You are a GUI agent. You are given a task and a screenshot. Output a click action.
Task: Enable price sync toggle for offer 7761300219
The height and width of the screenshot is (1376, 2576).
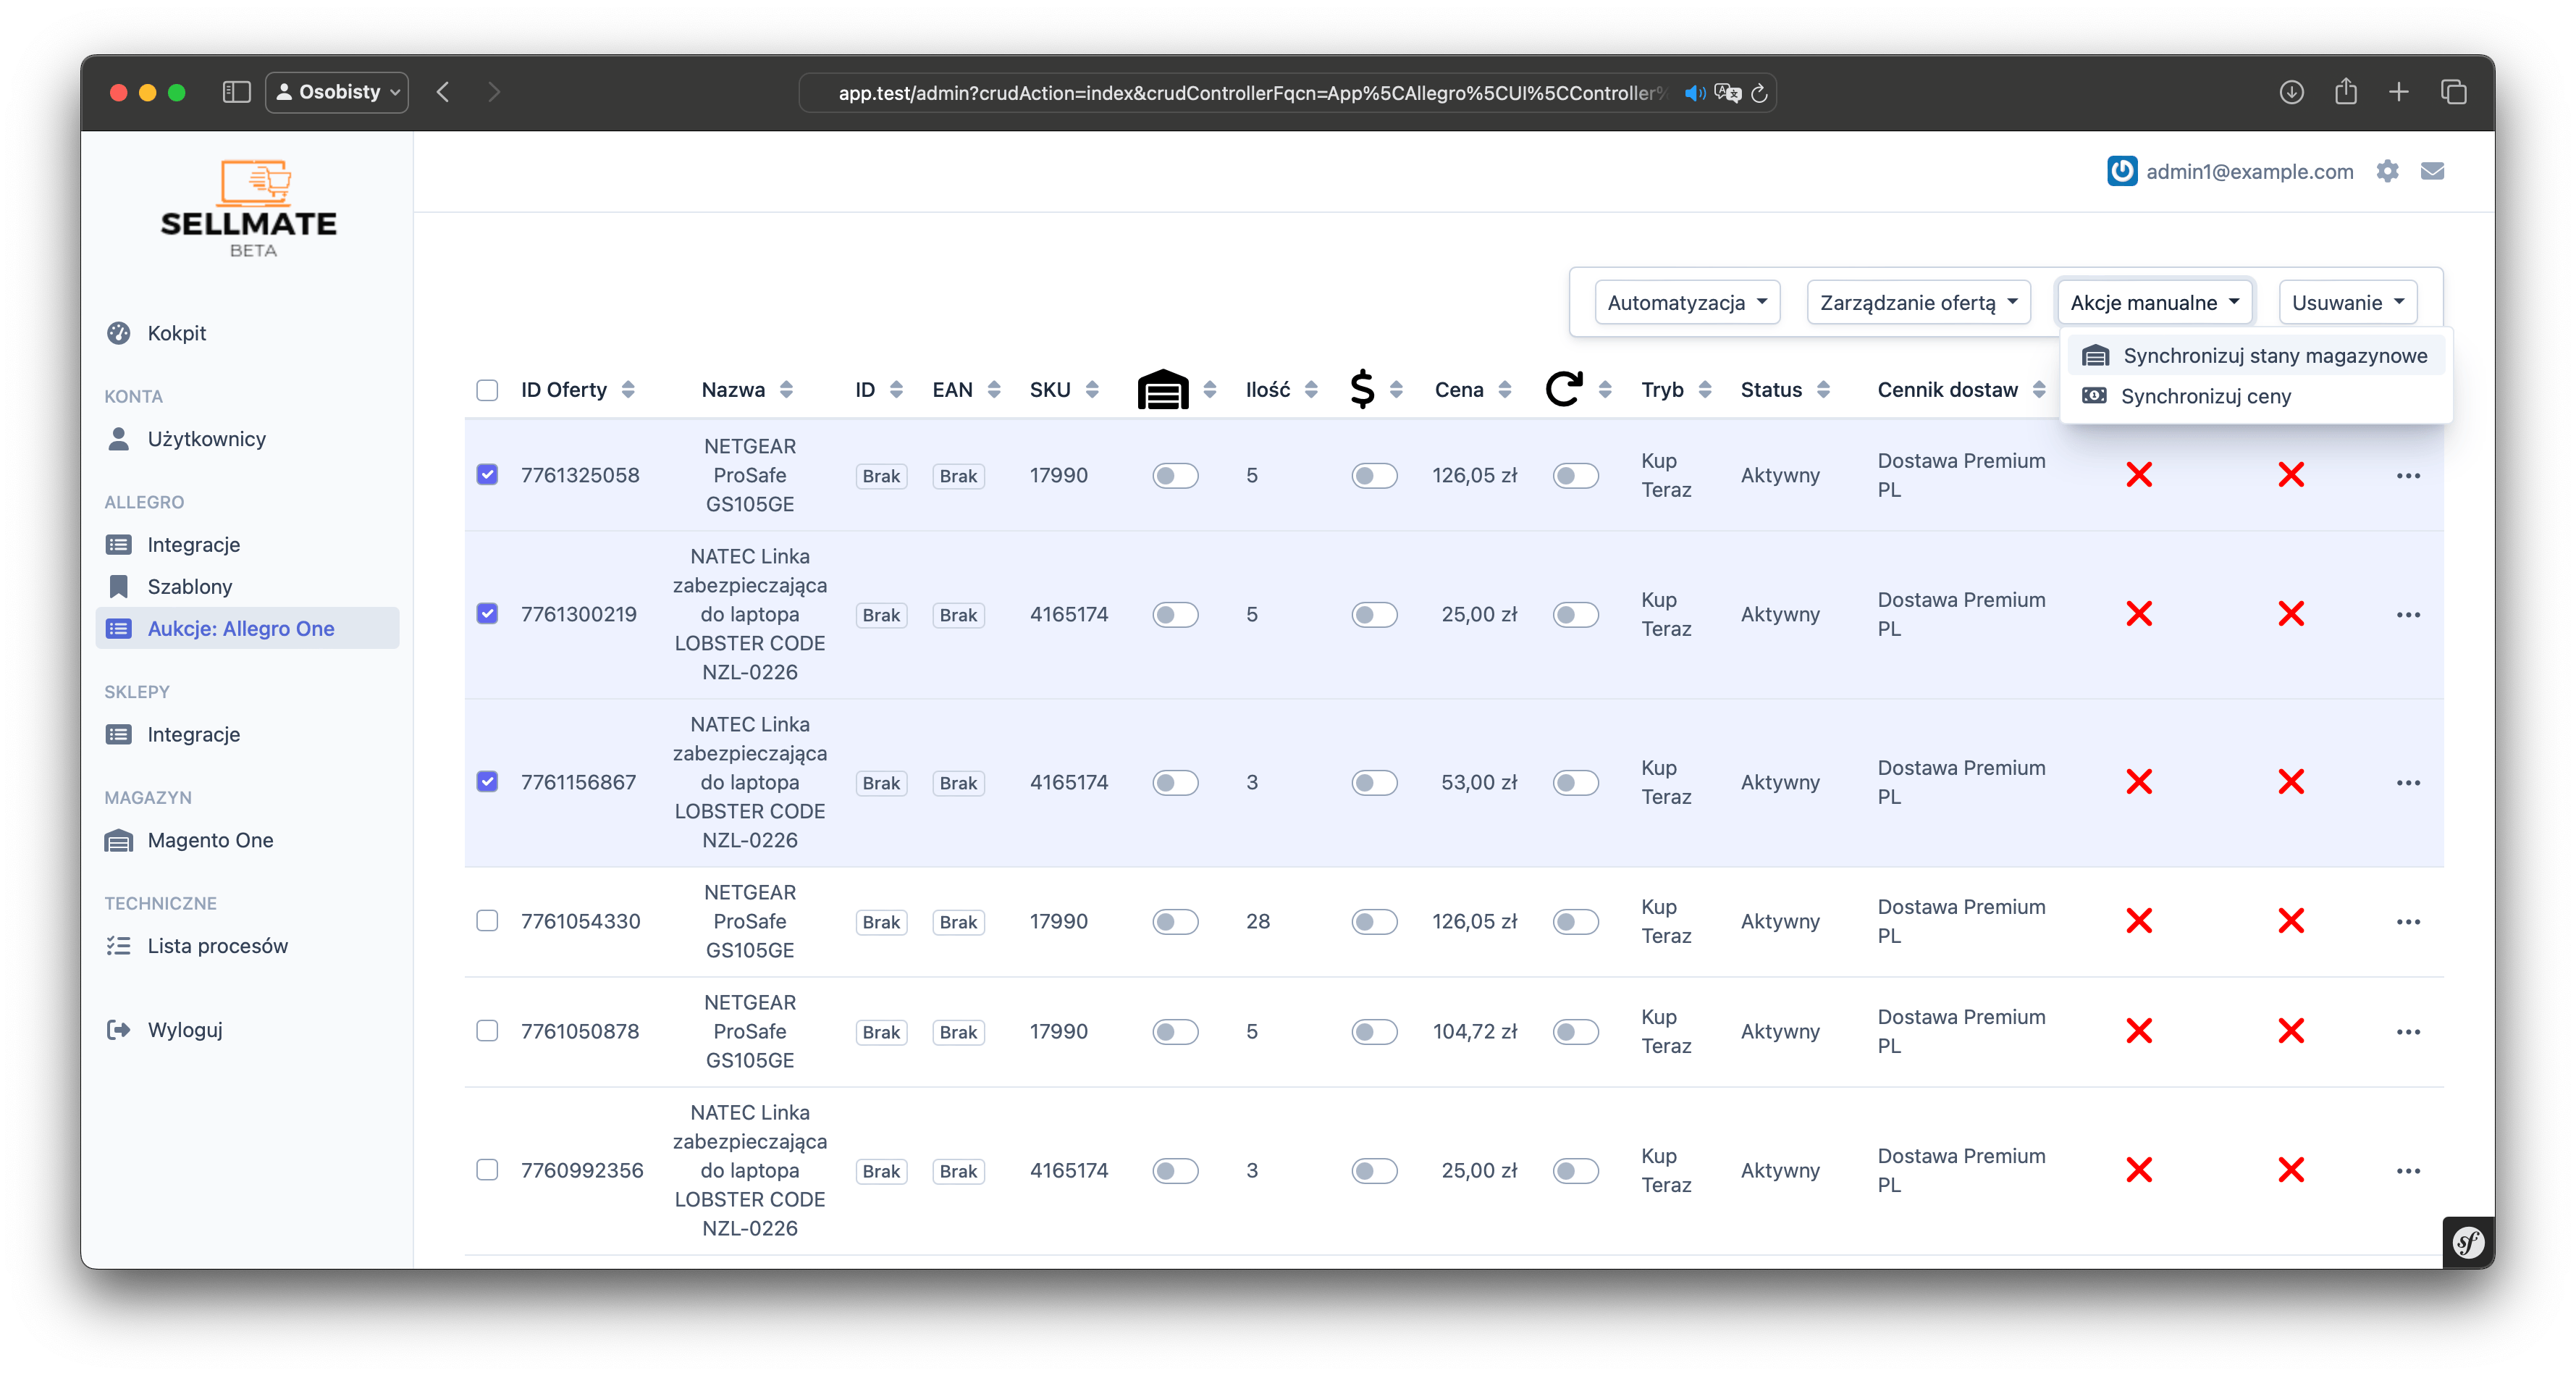[x=1374, y=614]
